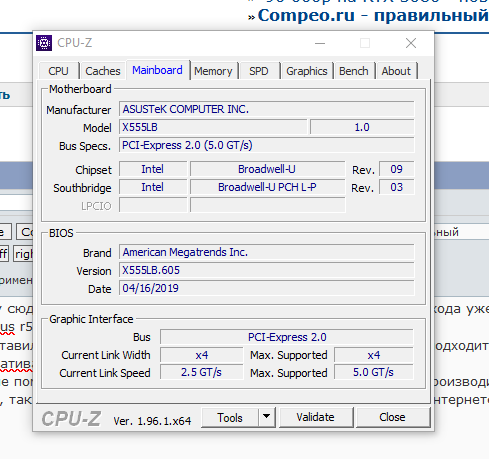Click the BIOS Date 04/16/2019

[x=267, y=288]
